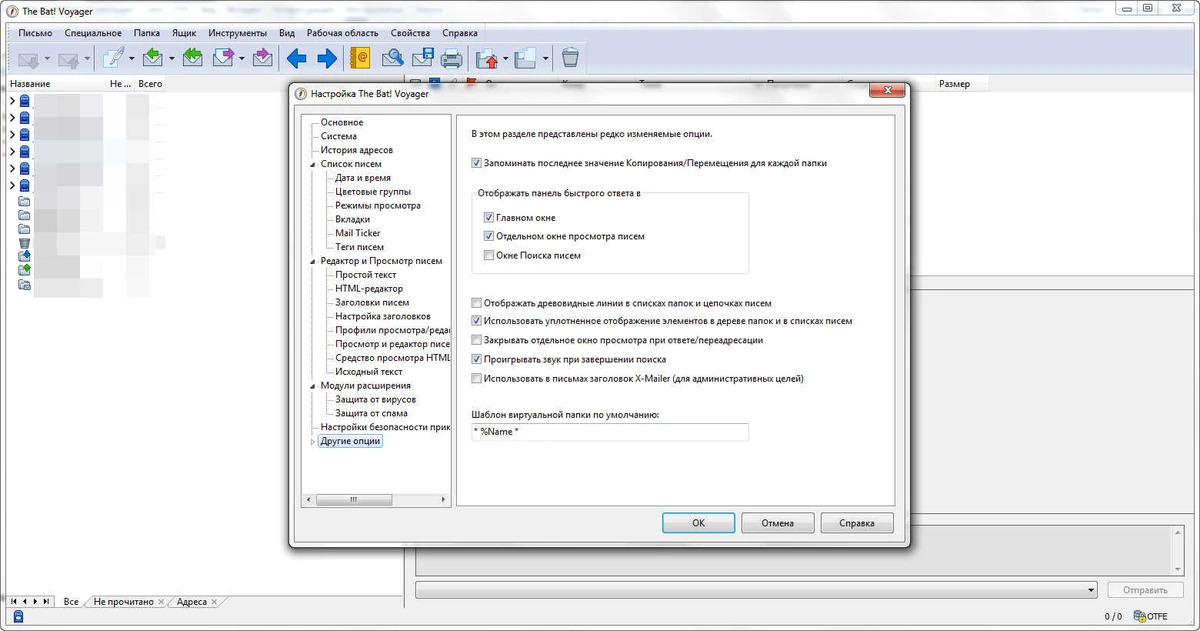1200x631 pixels.
Task: Jump to last tab with navigation arrow
Action: (x=47, y=602)
